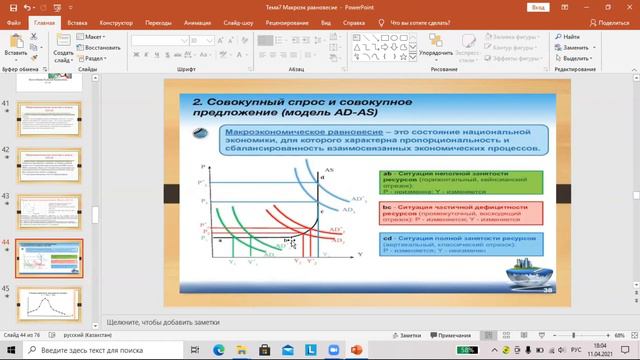Start slideshow from status bar icon
Viewport: 640px width, 360px height.
click(x=542, y=335)
